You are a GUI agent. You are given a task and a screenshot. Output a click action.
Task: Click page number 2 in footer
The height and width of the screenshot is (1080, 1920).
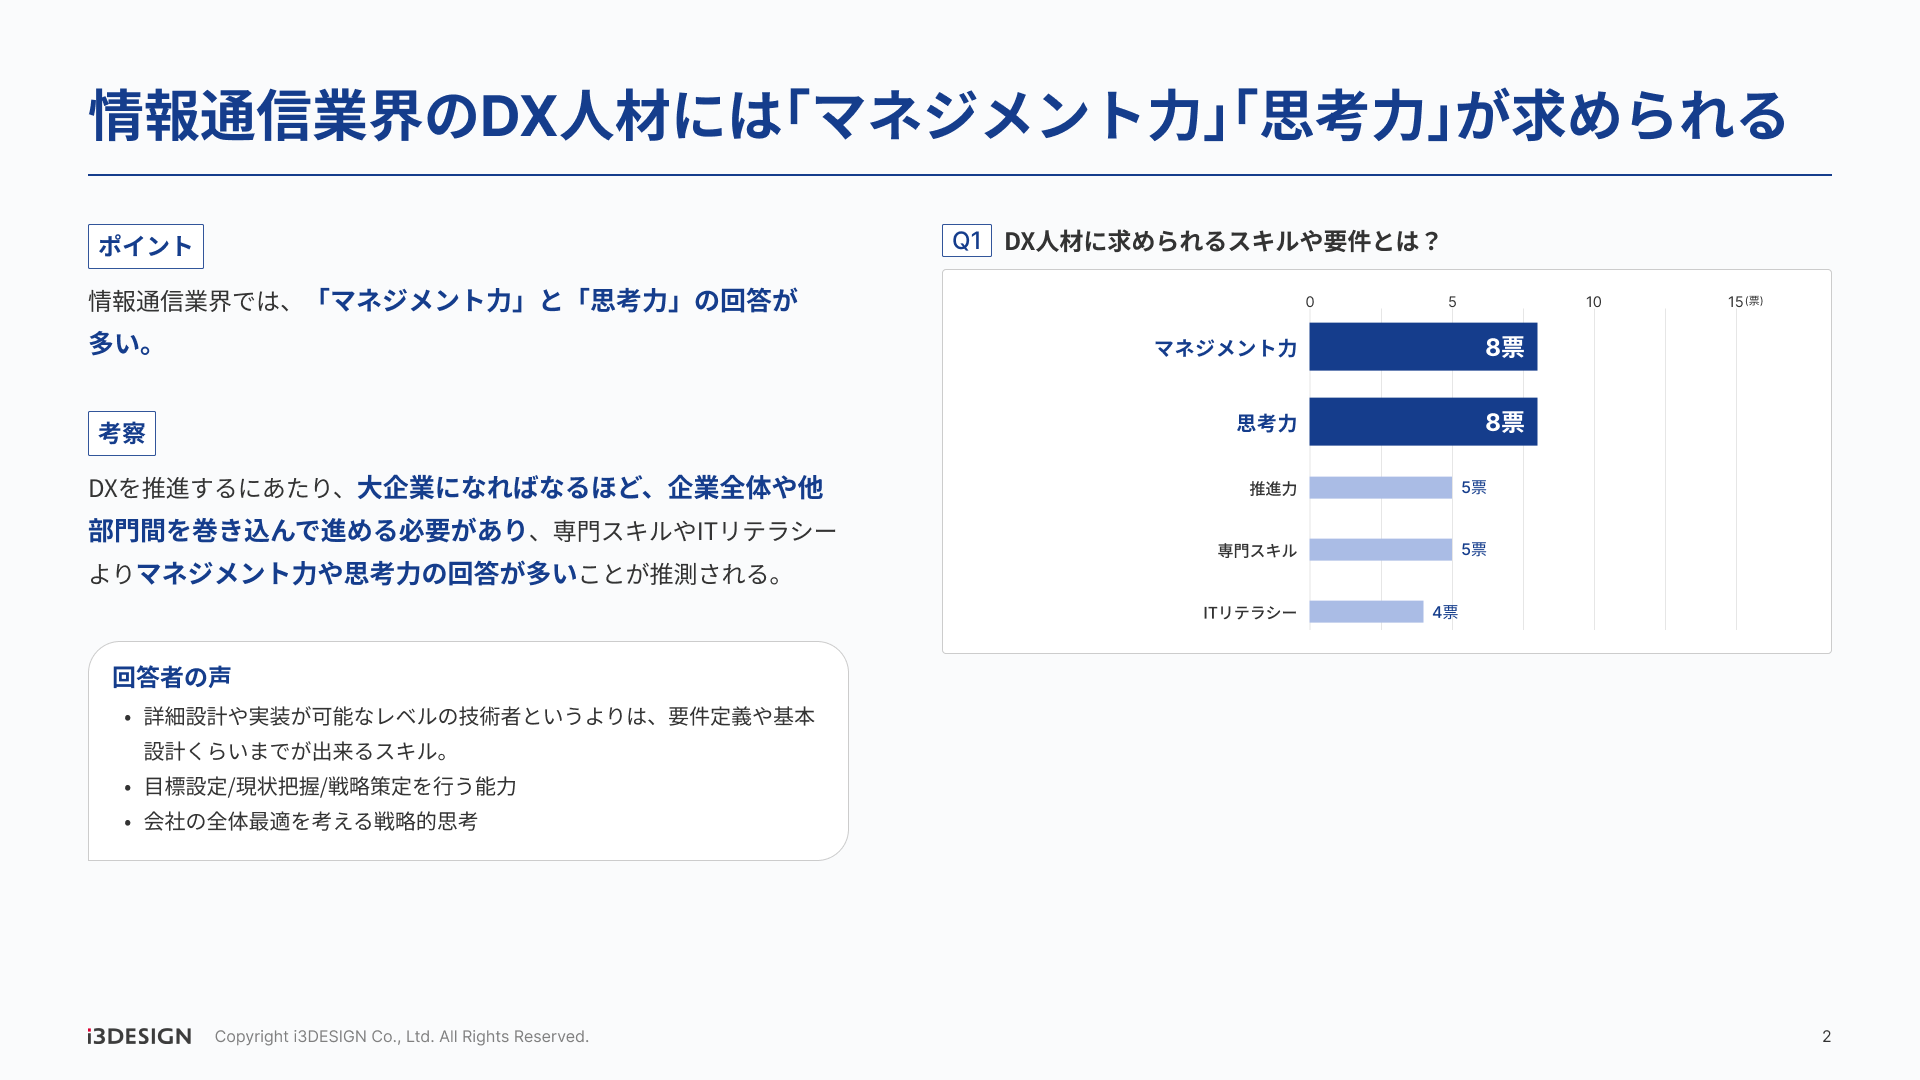pos(1826,1036)
